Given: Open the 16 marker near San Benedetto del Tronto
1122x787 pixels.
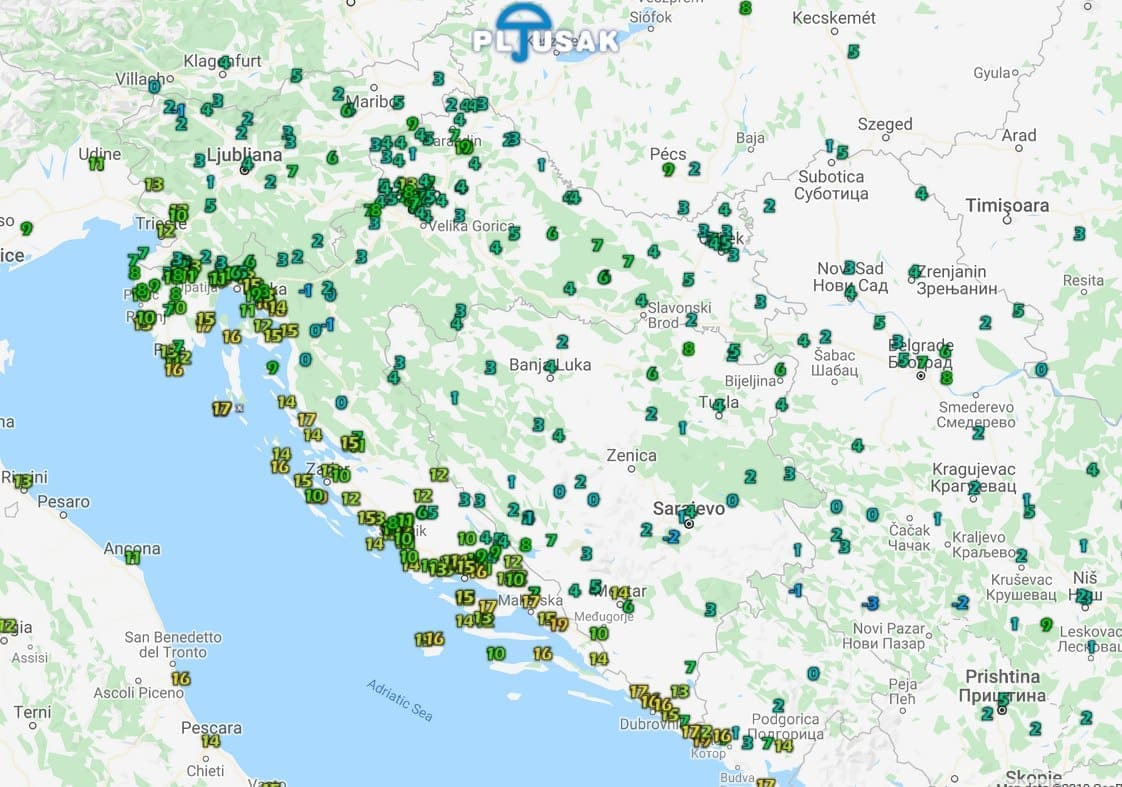Looking at the screenshot, I should [180, 678].
